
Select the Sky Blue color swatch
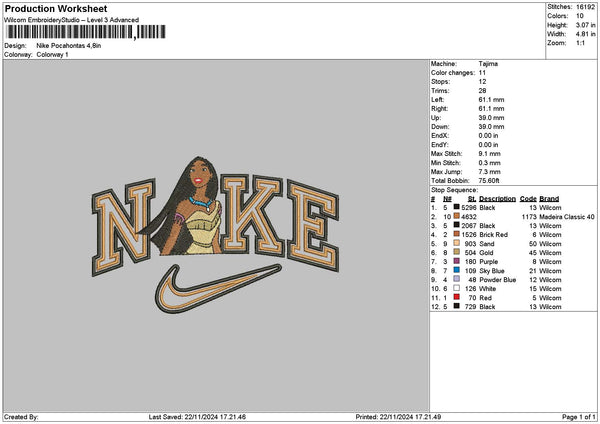click(x=457, y=270)
